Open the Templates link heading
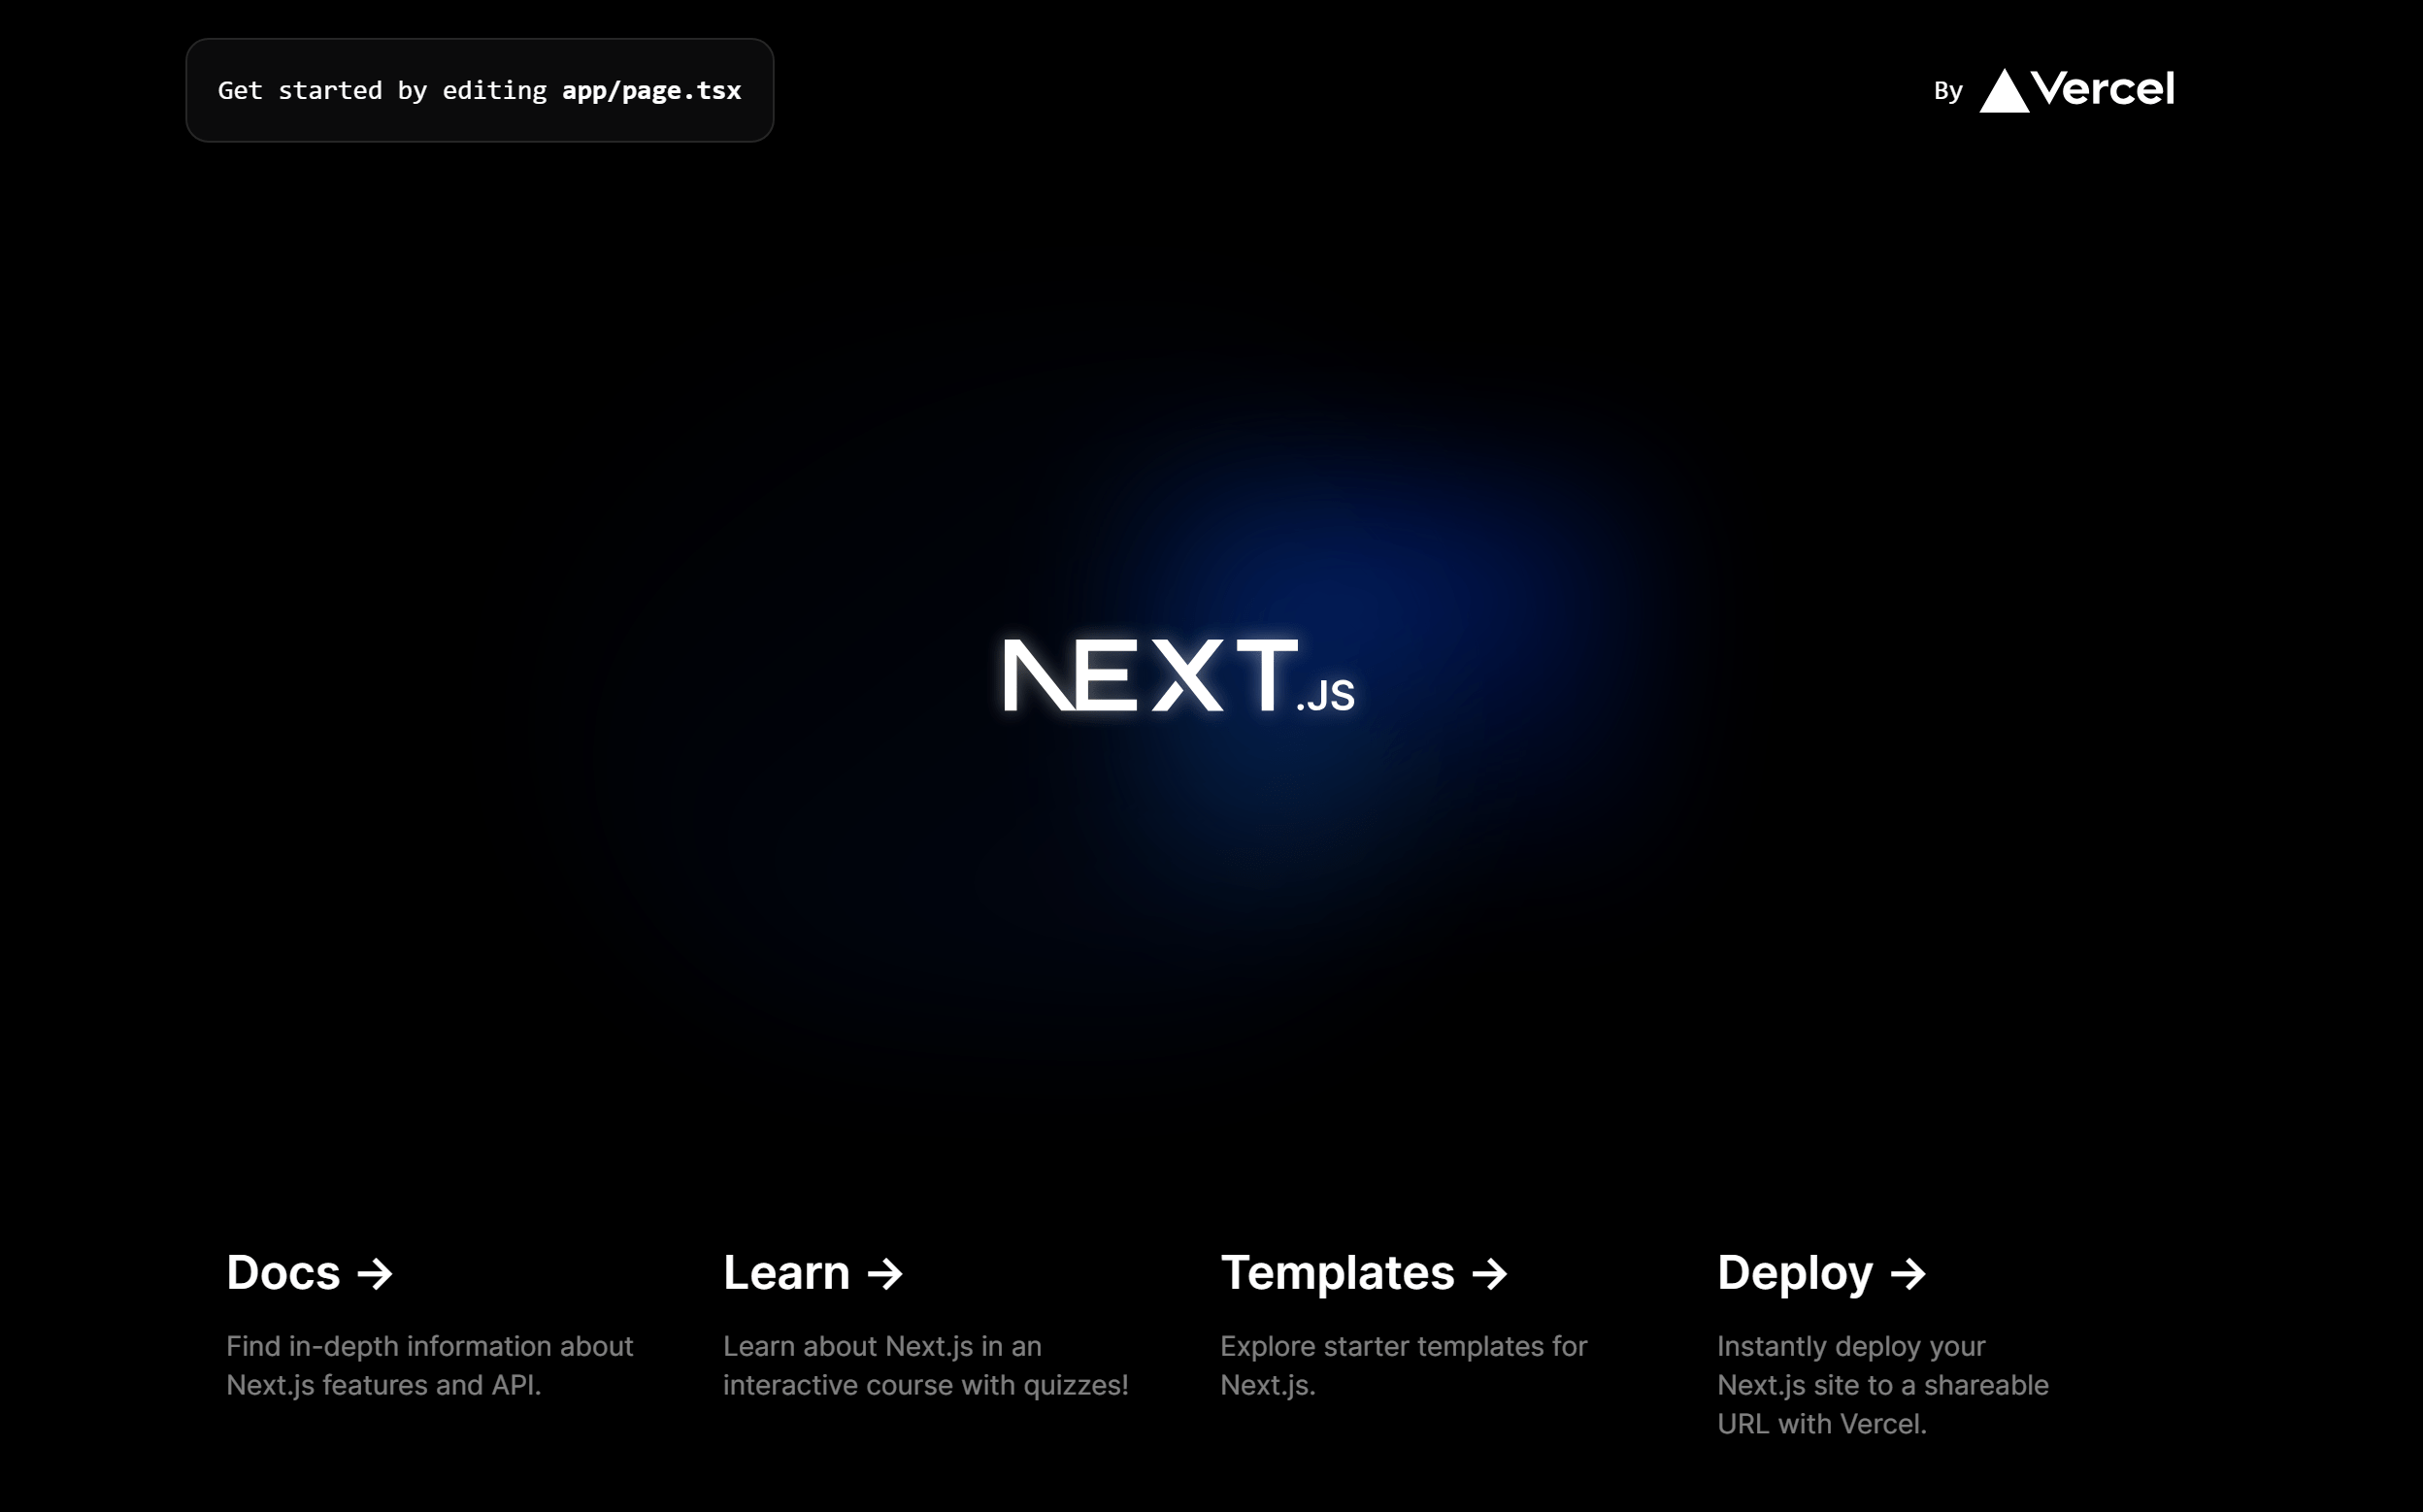 click(x=1364, y=1273)
